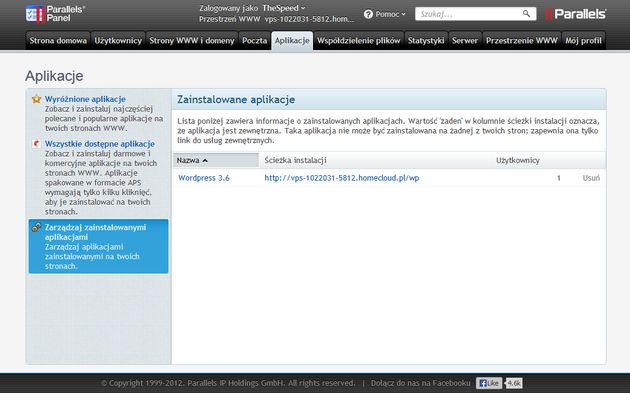Screen dimensions: 630x393
Task: Select Zarządzaj zainstalowanymi aplikacjami item
Action: [98, 246]
